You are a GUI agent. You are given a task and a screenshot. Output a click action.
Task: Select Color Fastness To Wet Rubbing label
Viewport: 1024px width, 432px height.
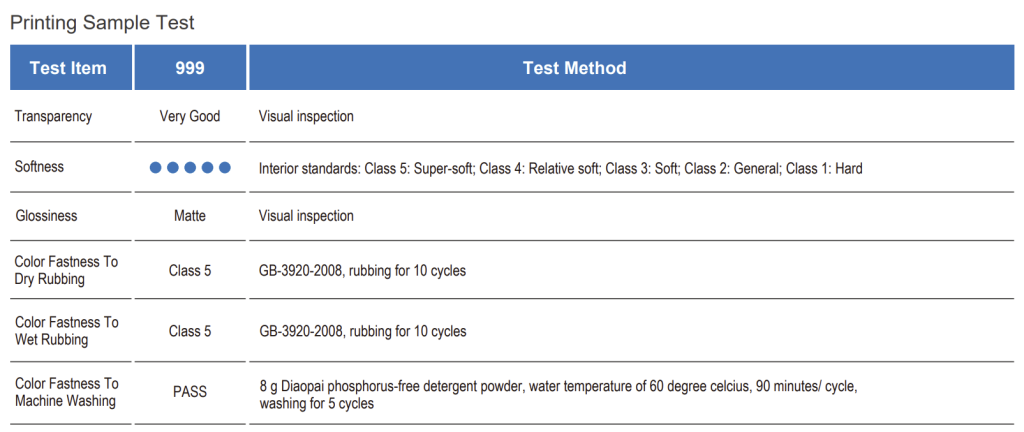click(x=66, y=331)
